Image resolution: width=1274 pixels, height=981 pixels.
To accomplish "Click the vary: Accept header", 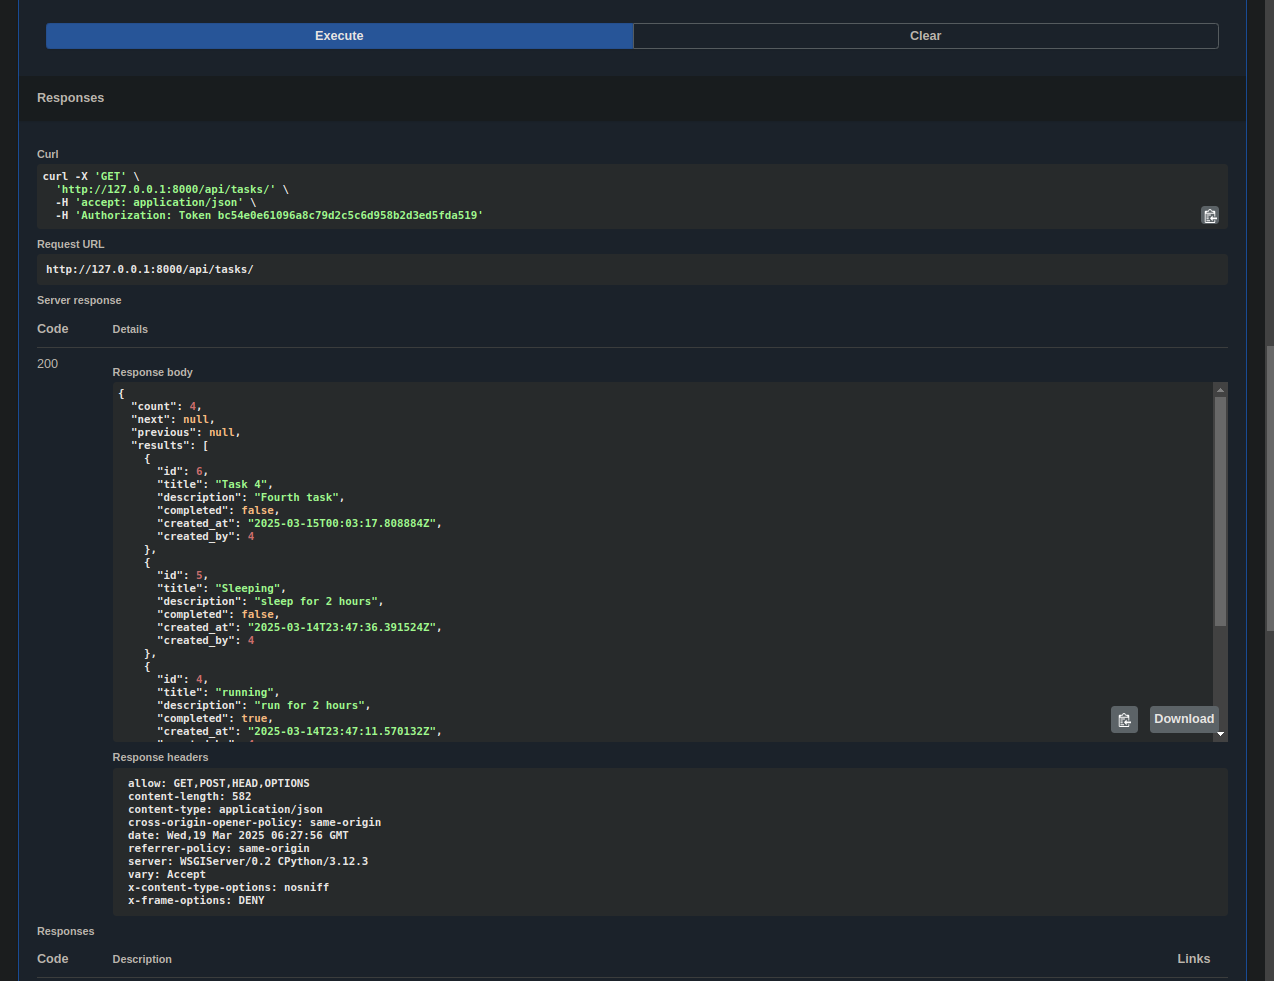I will pos(167,875).
